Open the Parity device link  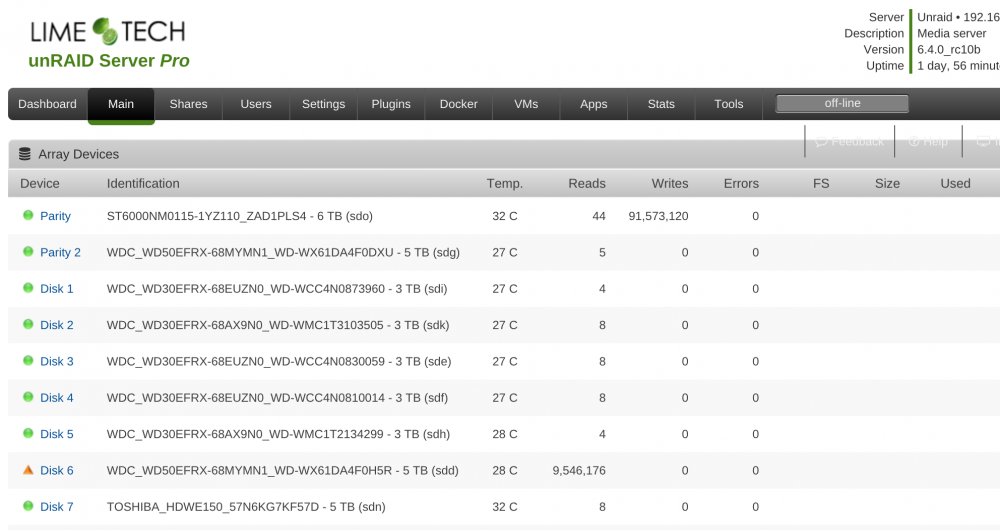(55, 216)
